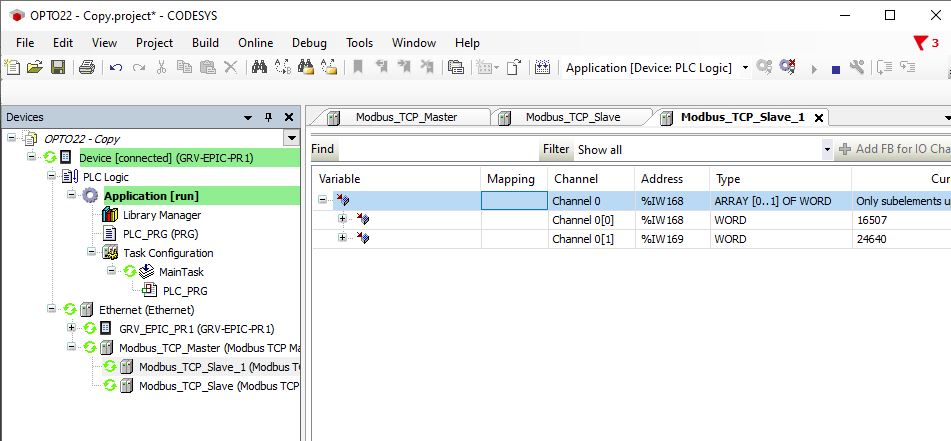
Task: Close the Devices panel
Action: click(x=289, y=118)
